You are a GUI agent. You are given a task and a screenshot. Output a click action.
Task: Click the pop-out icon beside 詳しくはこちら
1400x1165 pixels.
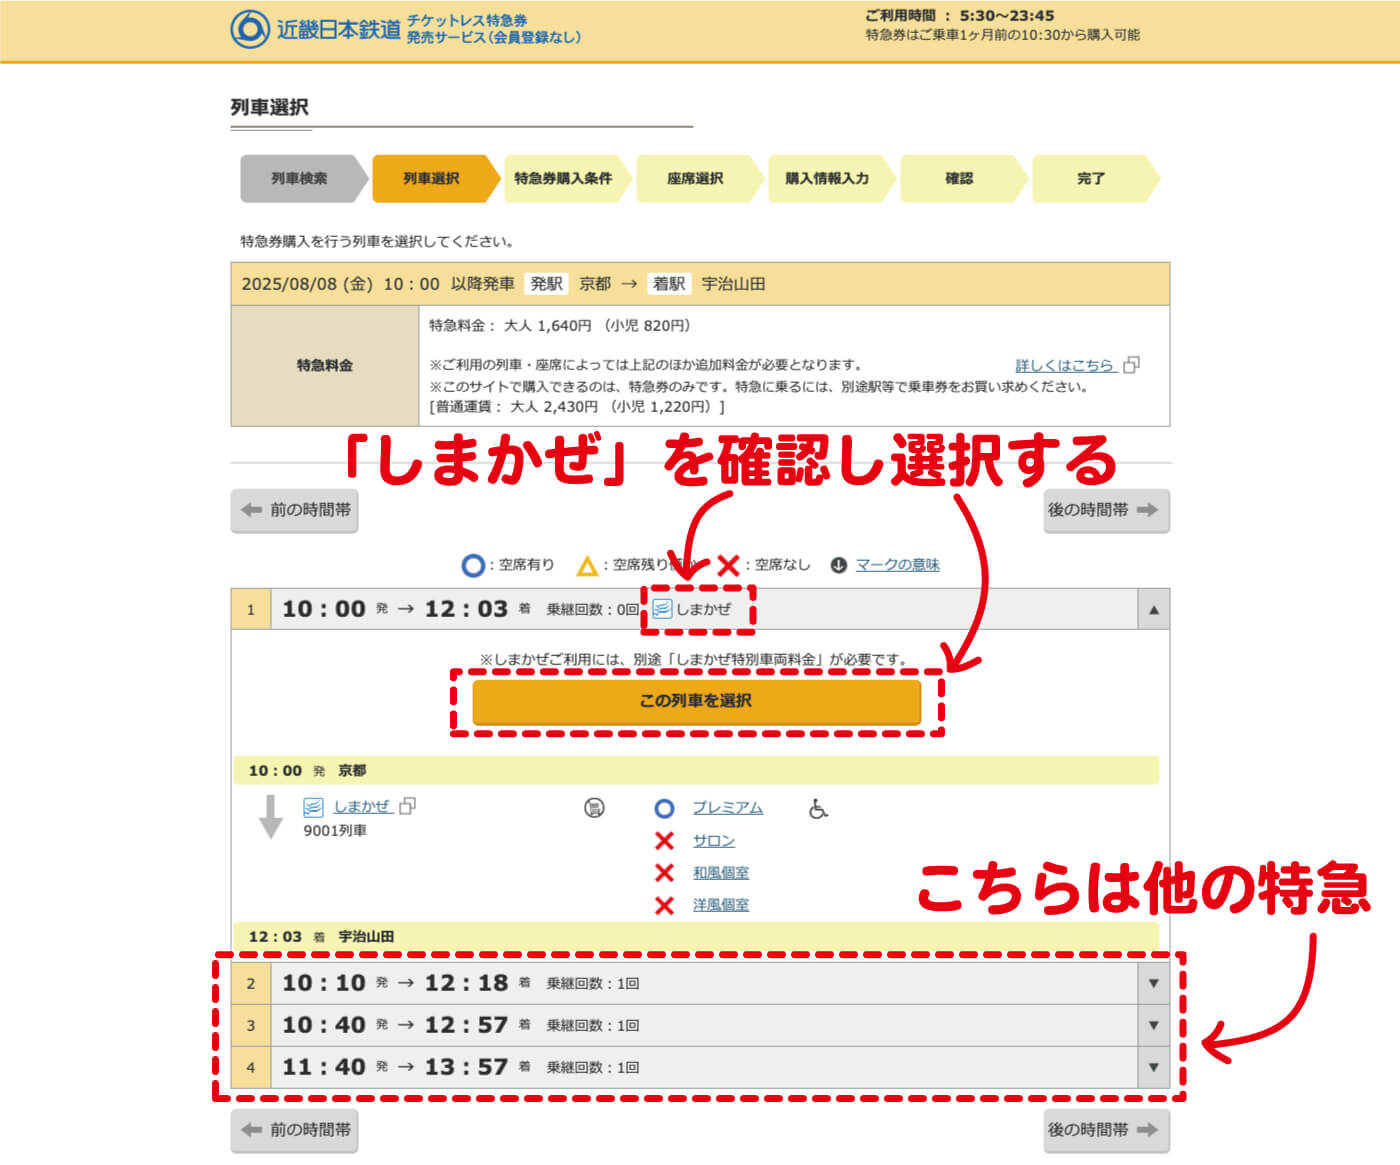(x=1132, y=365)
